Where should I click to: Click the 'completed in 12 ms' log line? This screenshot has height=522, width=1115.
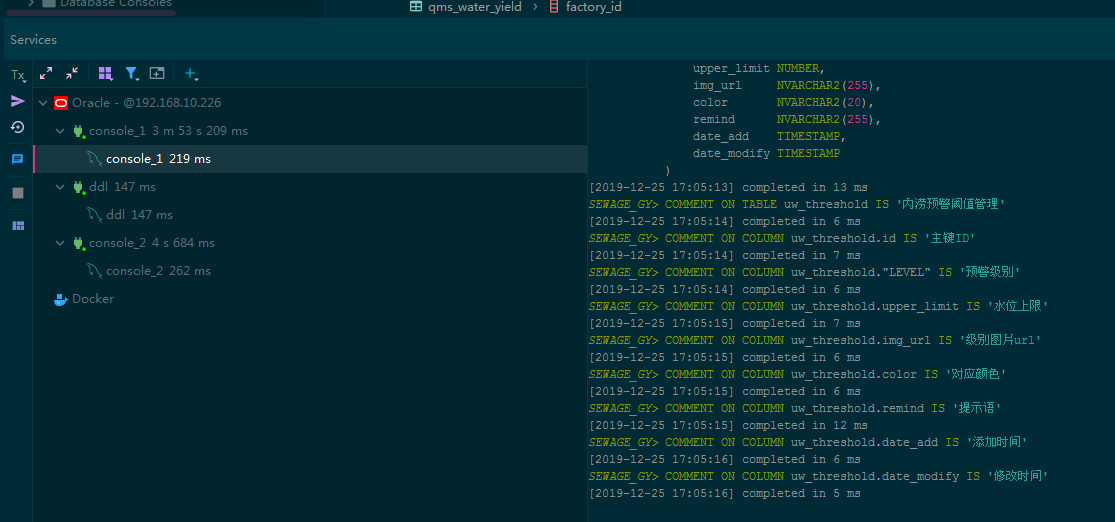tap(728, 425)
